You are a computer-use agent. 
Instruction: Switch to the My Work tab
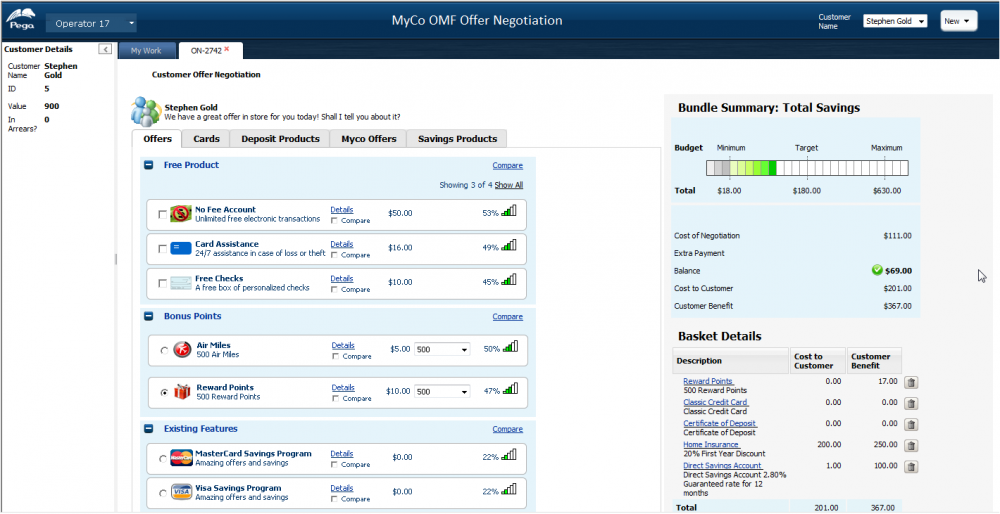point(146,50)
